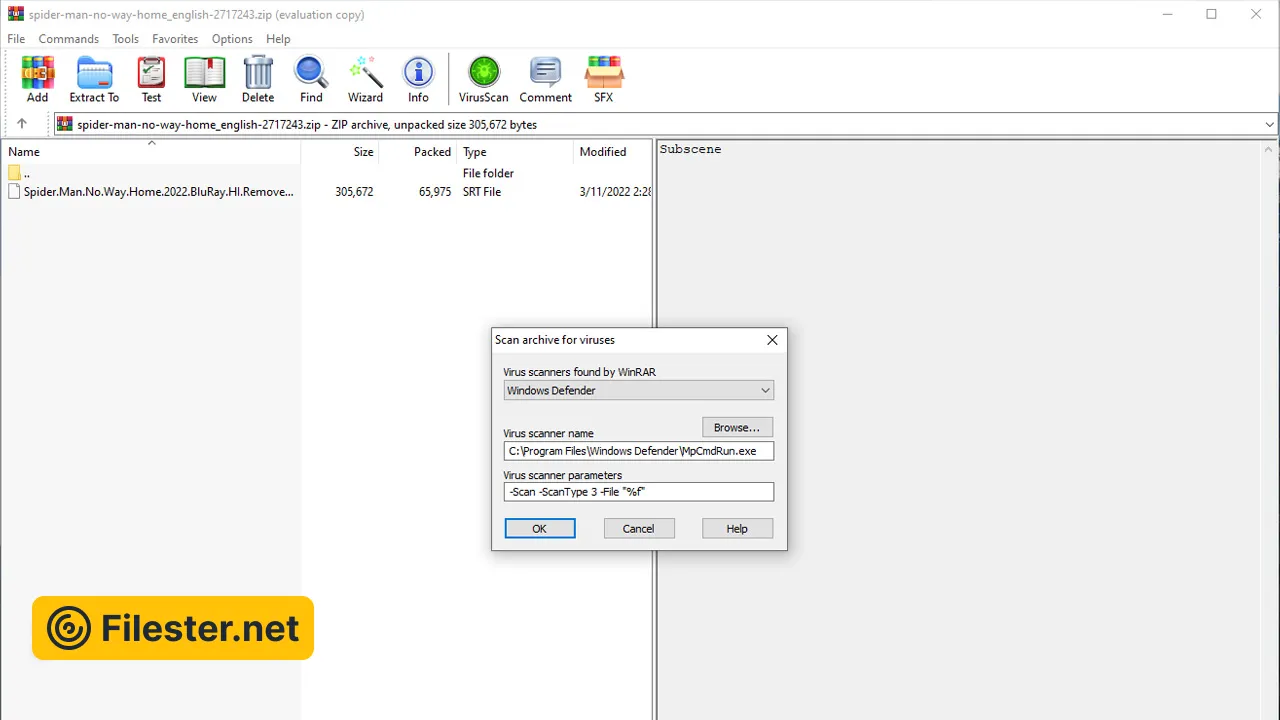The width and height of the screenshot is (1280, 720).
Task: Select the Spider.Man.No.Way.Home SRT file
Action: click(158, 192)
